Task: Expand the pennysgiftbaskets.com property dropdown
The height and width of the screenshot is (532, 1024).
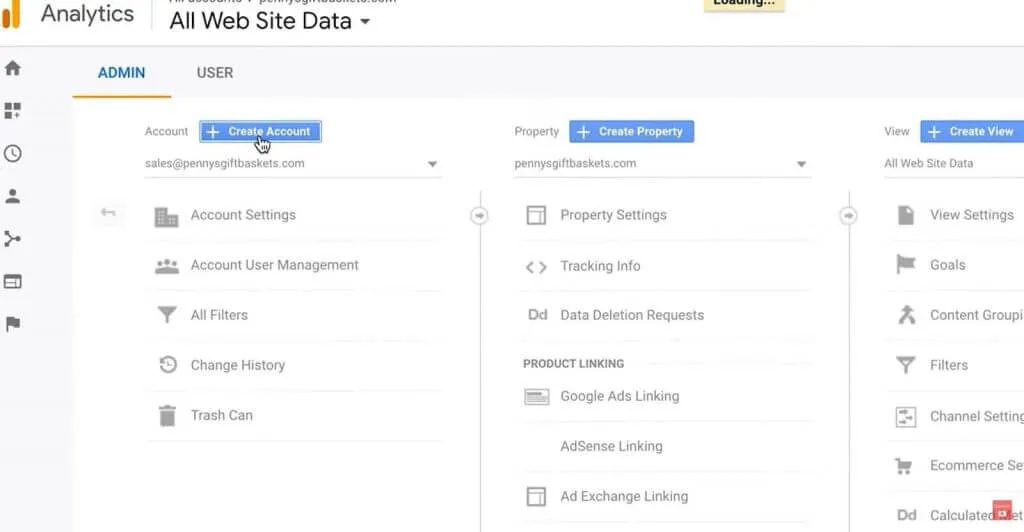Action: [662, 164]
